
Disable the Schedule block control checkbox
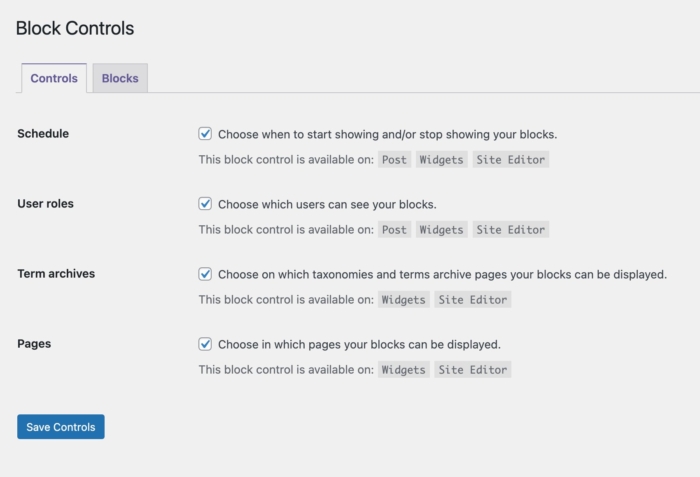pos(205,134)
